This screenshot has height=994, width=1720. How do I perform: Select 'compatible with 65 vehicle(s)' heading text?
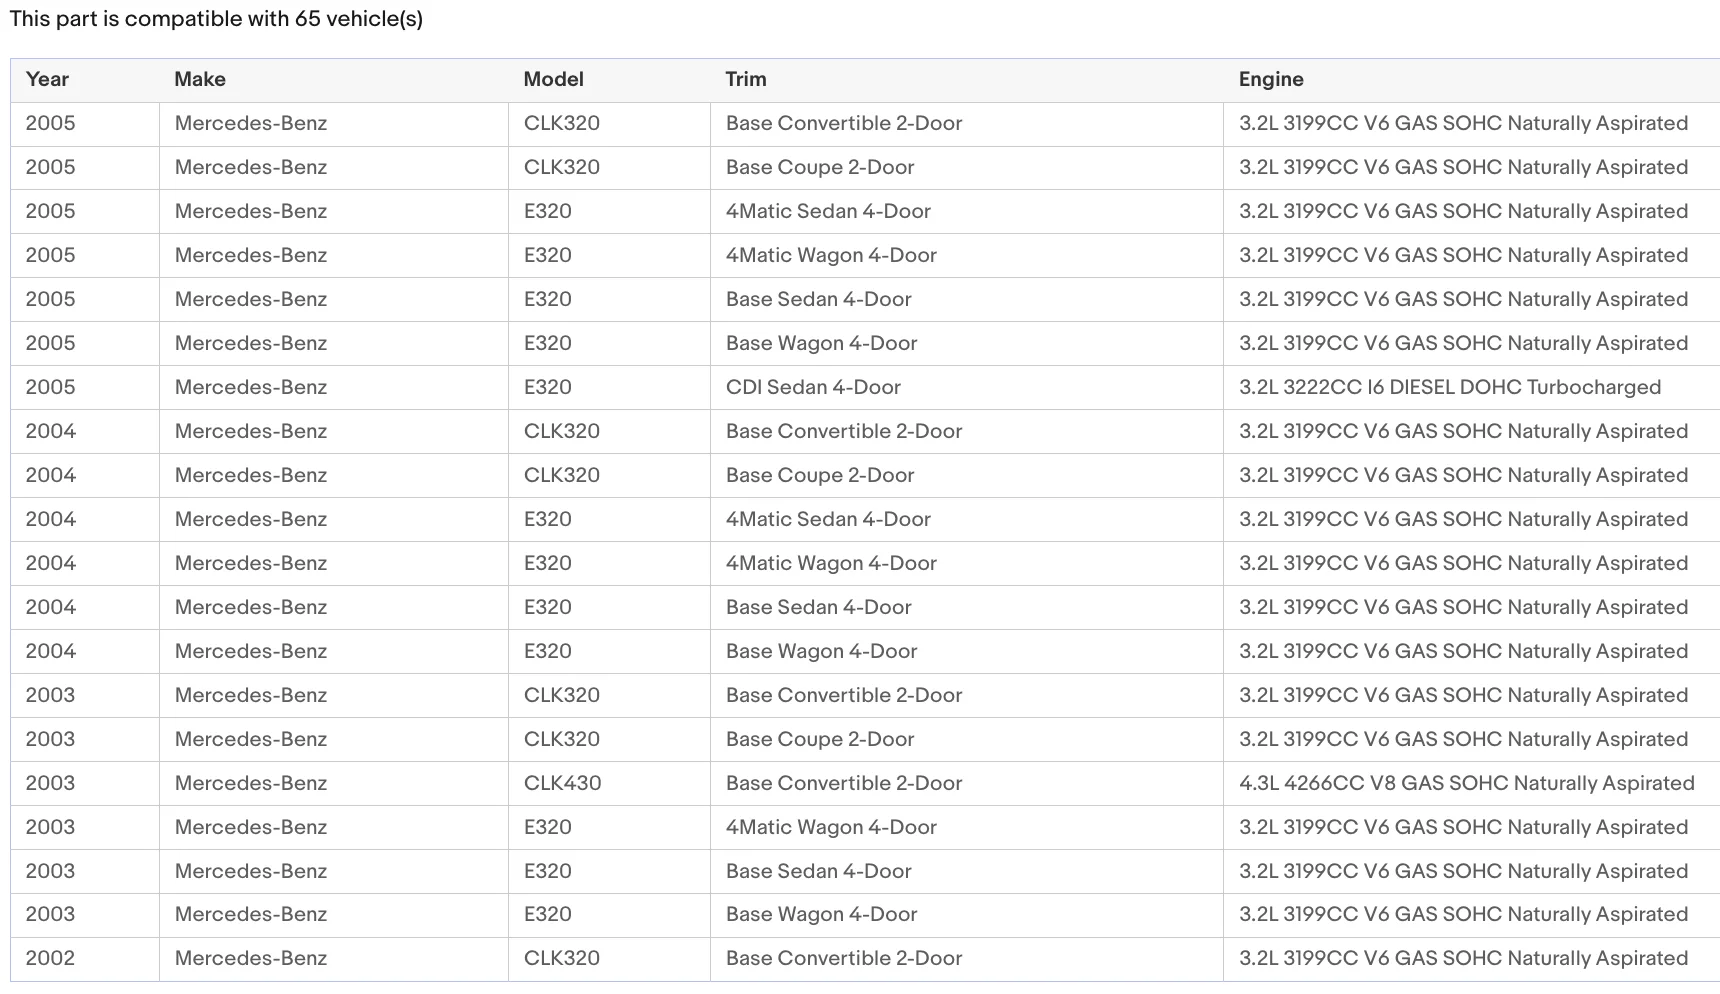click(x=274, y=19)
